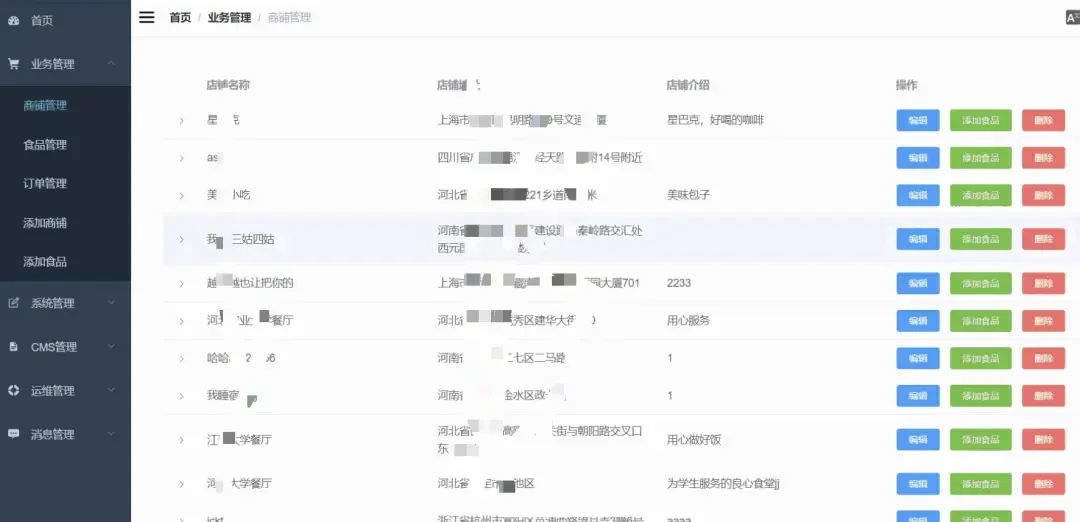Screen dimensions: 1080x522
Task: Click the 星巴克,好喝的咖啡 description cell
Action: (716, 121)
